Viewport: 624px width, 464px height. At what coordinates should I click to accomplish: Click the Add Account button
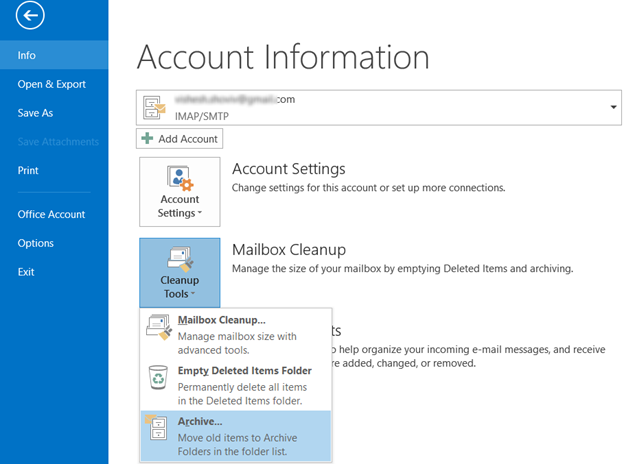click(x=179, y=138)
